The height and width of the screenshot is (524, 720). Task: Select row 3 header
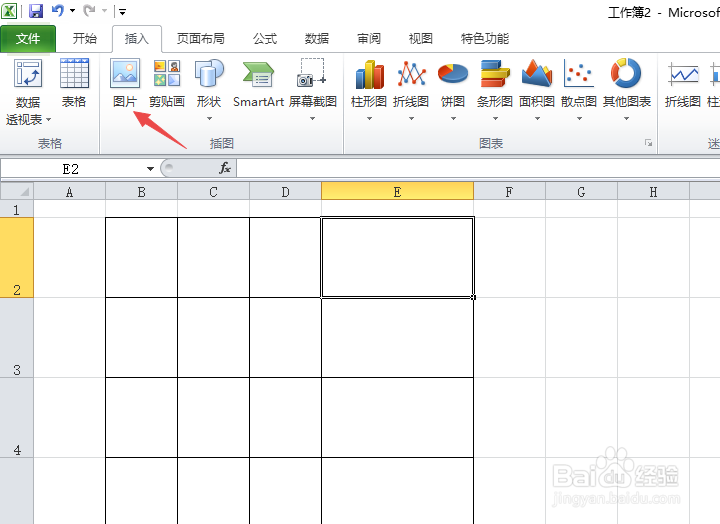point(17,338)
